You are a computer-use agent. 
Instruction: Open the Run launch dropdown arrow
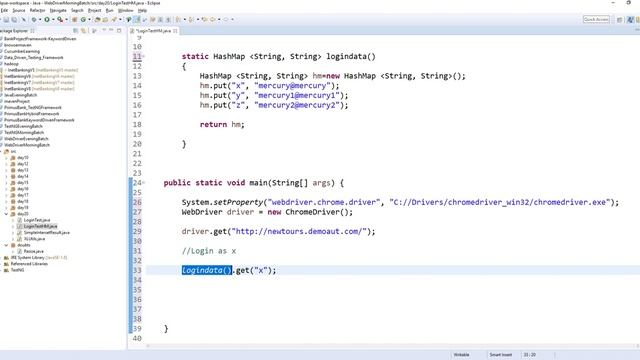[53, 19]
